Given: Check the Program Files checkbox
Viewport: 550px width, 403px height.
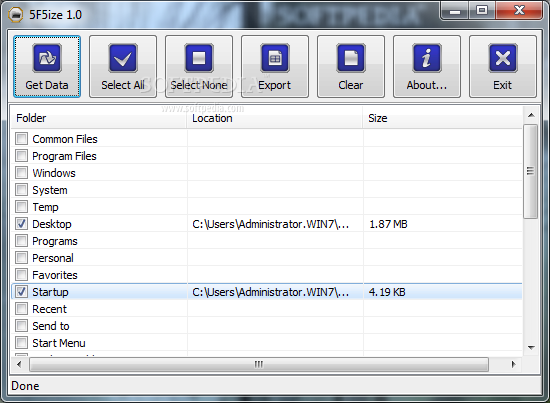Looking at the screenshot, I should pyautogui.click(x=21, y=155).
